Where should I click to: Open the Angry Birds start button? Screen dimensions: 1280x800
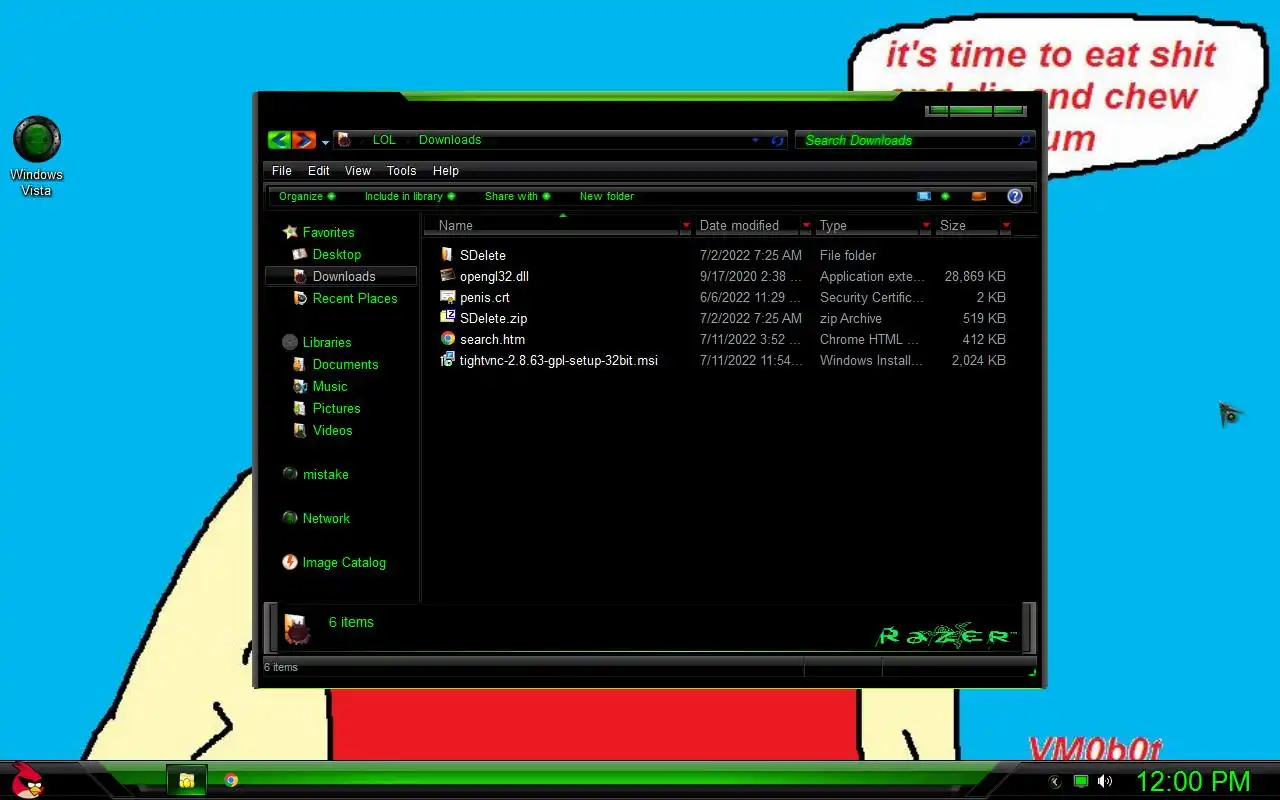(x=26, y=780)
